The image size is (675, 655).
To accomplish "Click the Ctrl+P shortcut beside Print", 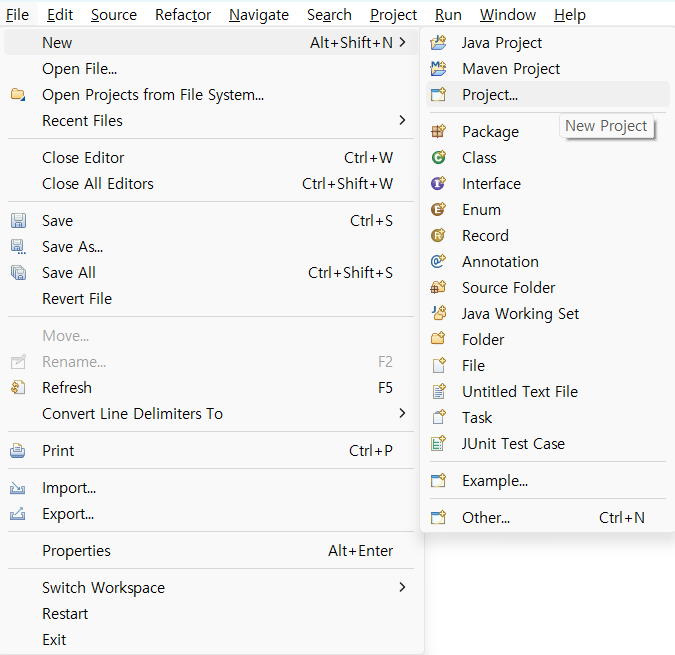I will (371, 451).
